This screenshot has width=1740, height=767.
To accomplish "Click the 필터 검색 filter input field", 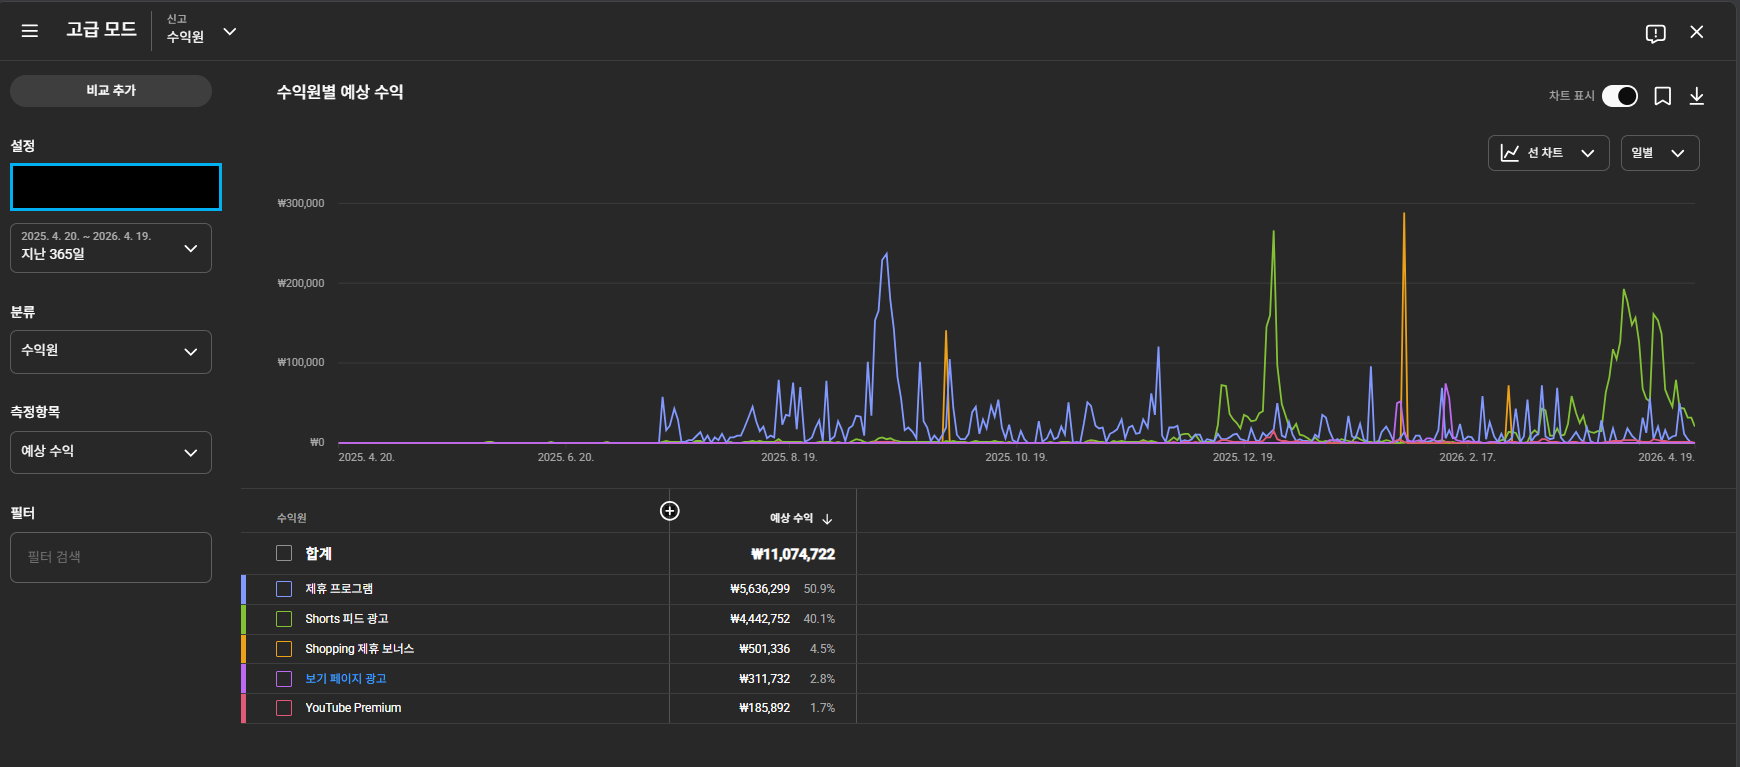I will point(111,557).
